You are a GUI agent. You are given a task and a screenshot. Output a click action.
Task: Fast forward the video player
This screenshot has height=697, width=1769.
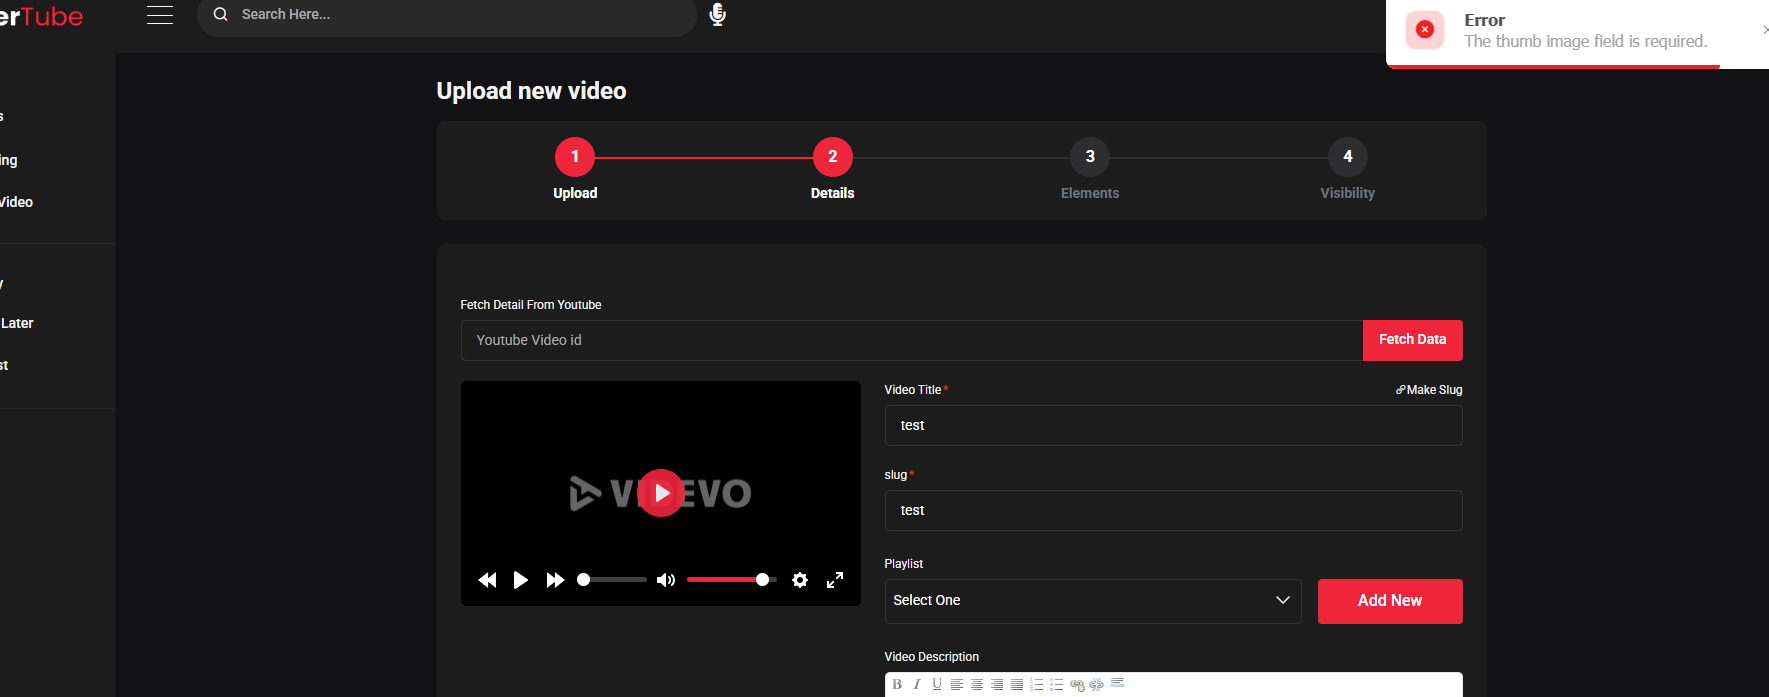[555, 580]
